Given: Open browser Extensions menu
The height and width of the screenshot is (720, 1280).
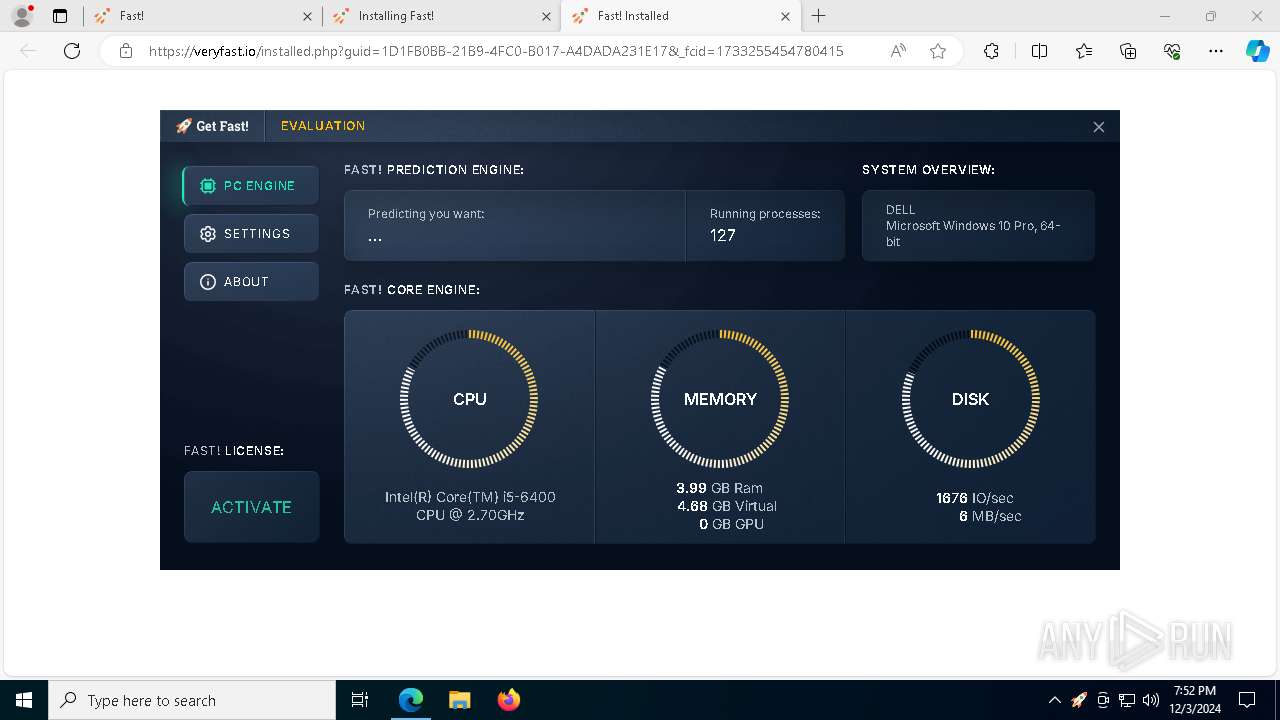Looking at the screenshot, I should (991, 51).
